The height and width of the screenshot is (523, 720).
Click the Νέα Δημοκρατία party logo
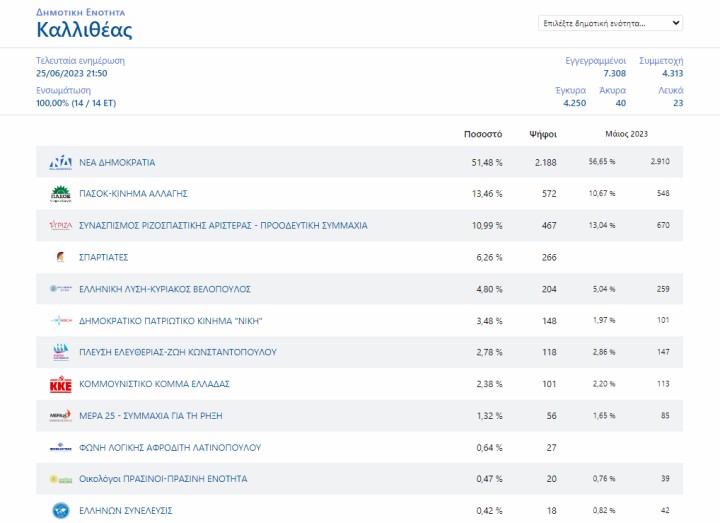point(61,162)
